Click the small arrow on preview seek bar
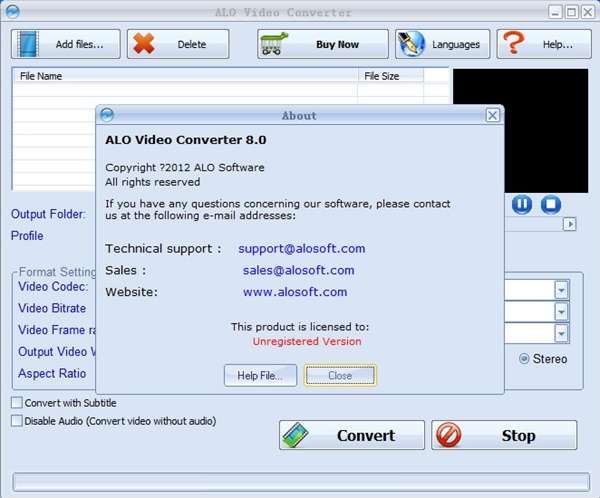Viewport: 600px width, 498px height. tap(569, 224)
